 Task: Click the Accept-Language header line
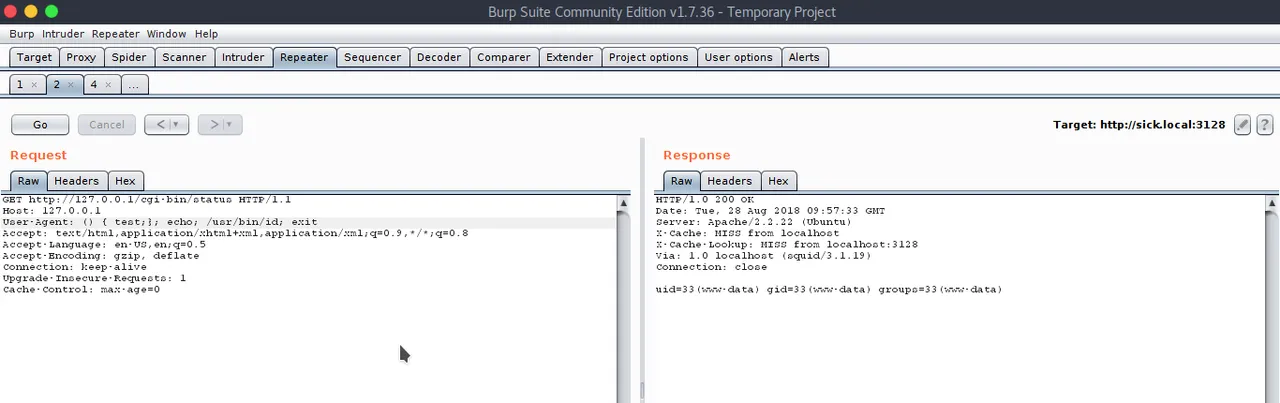(104, 244)
